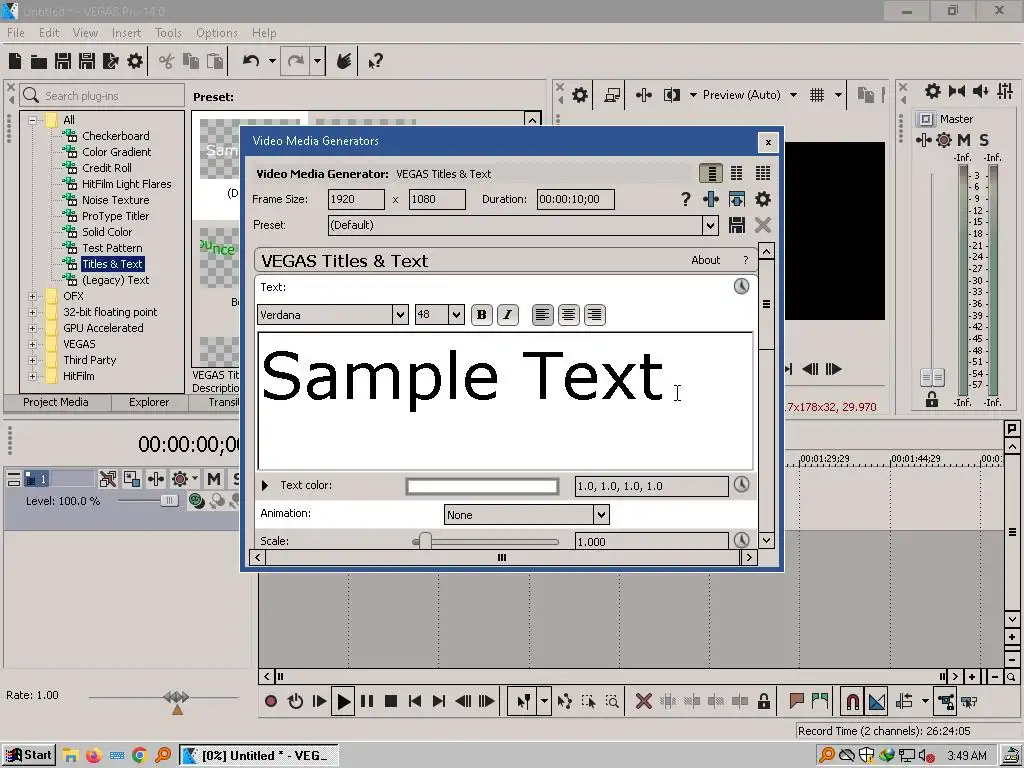Click the Scale animate clock icon
The image size is (1024, 768).
pos(741,540)
